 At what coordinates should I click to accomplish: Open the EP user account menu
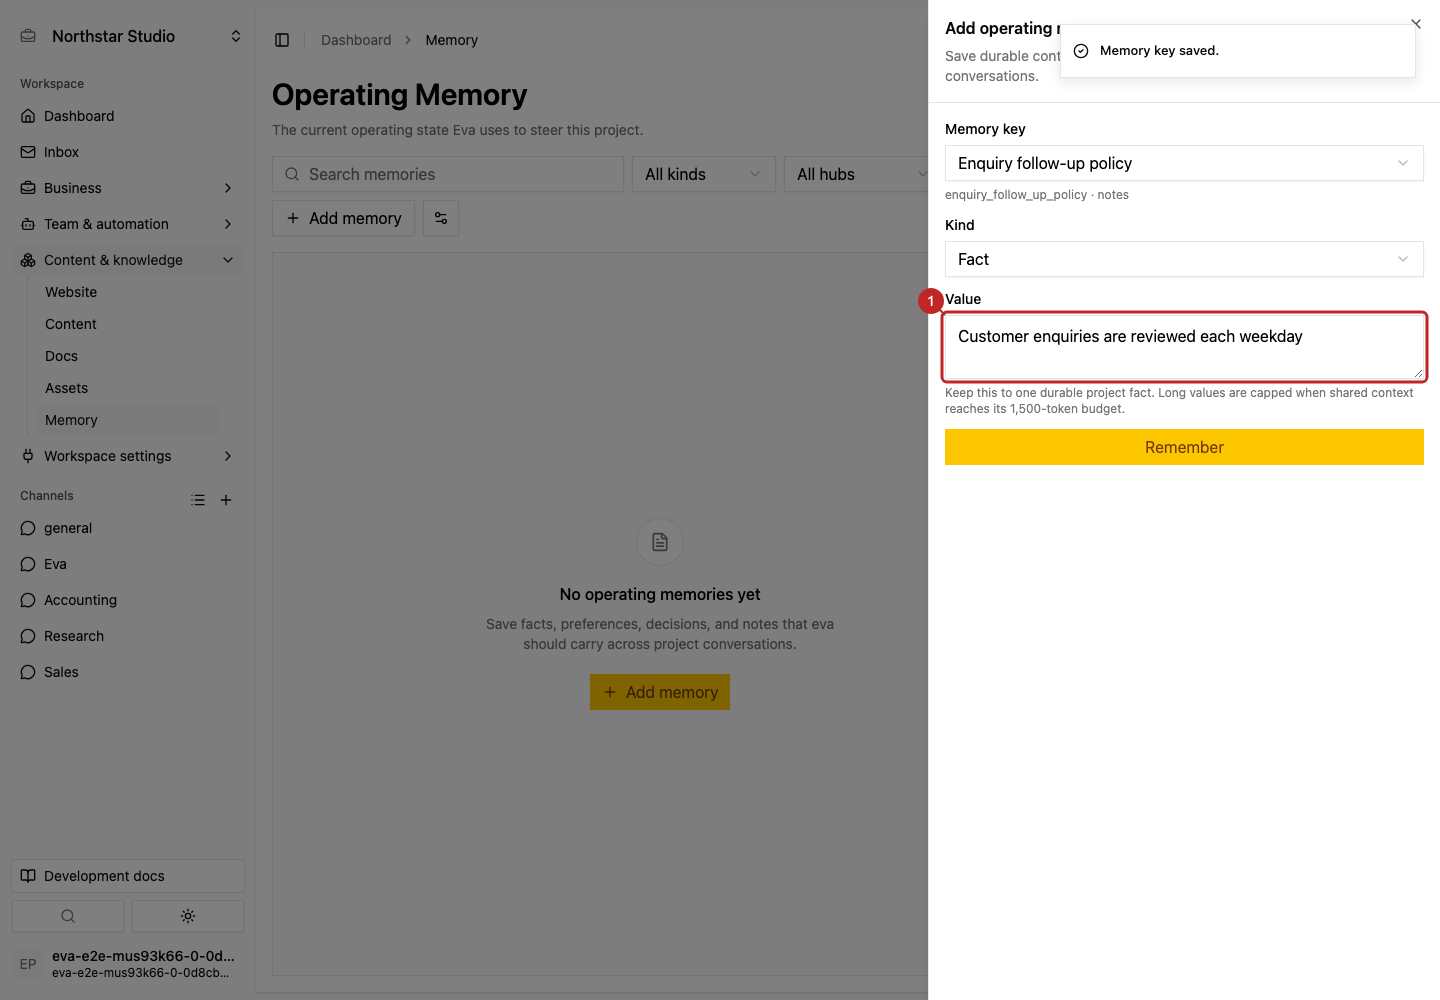click(128, 964)
